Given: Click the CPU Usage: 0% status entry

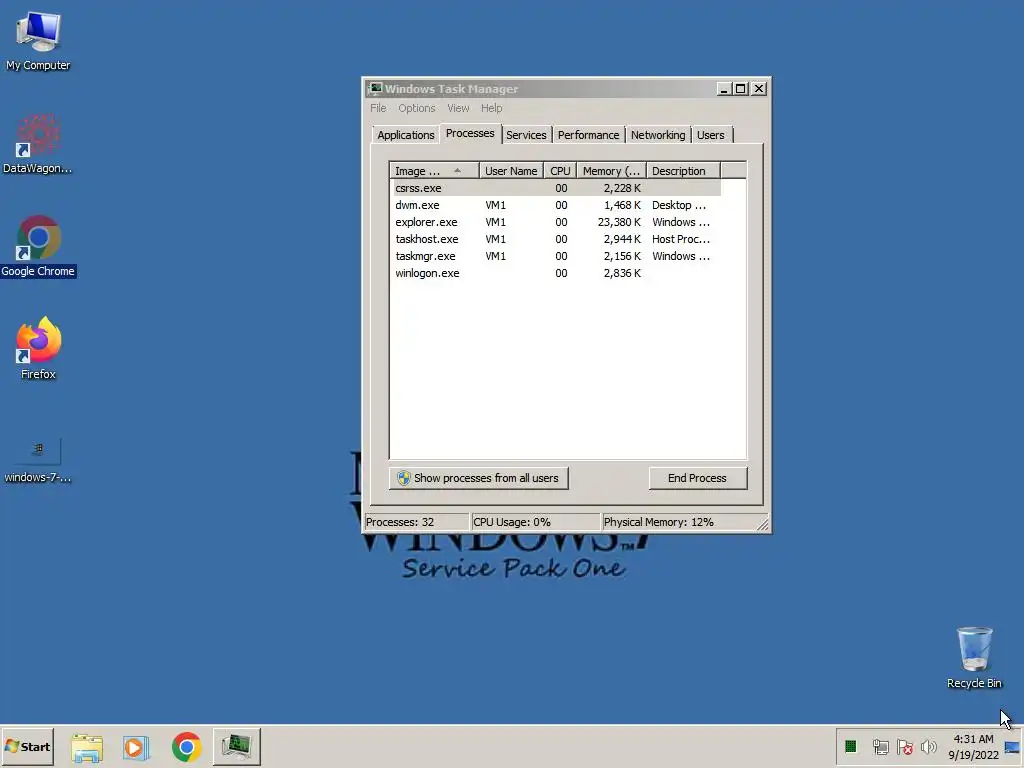Looking at the screenshot, I should tap(535, 522).
